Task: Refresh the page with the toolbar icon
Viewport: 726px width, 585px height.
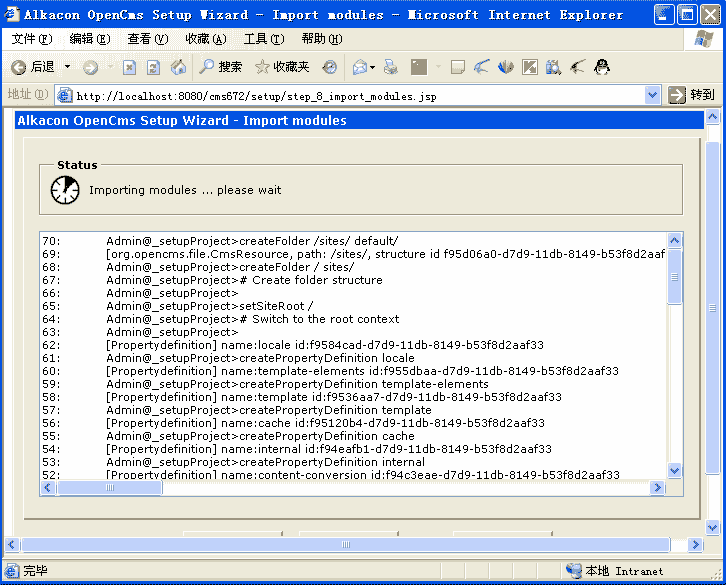Action: pyautogui.click(x=153, y=68)
